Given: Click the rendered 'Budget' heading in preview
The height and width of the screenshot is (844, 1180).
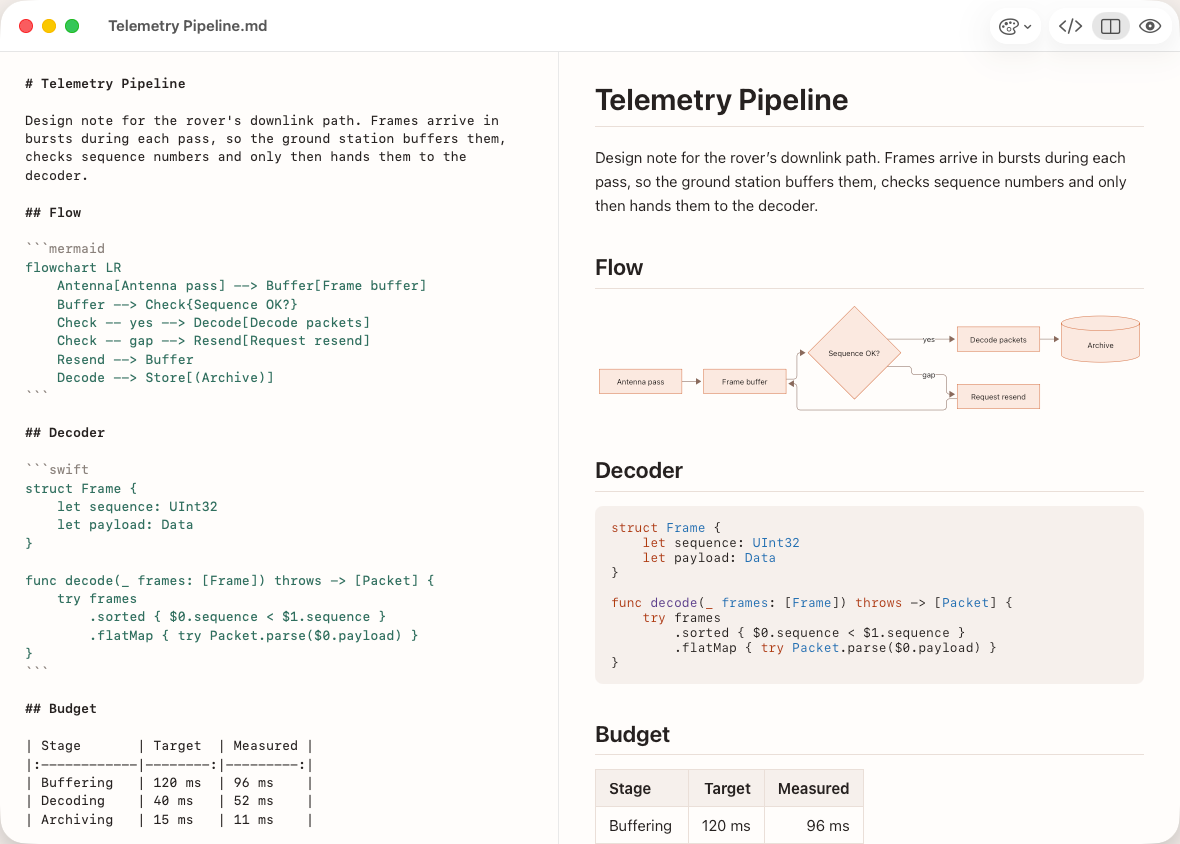Looking at the screenshot, I should (x=632, y=735).
